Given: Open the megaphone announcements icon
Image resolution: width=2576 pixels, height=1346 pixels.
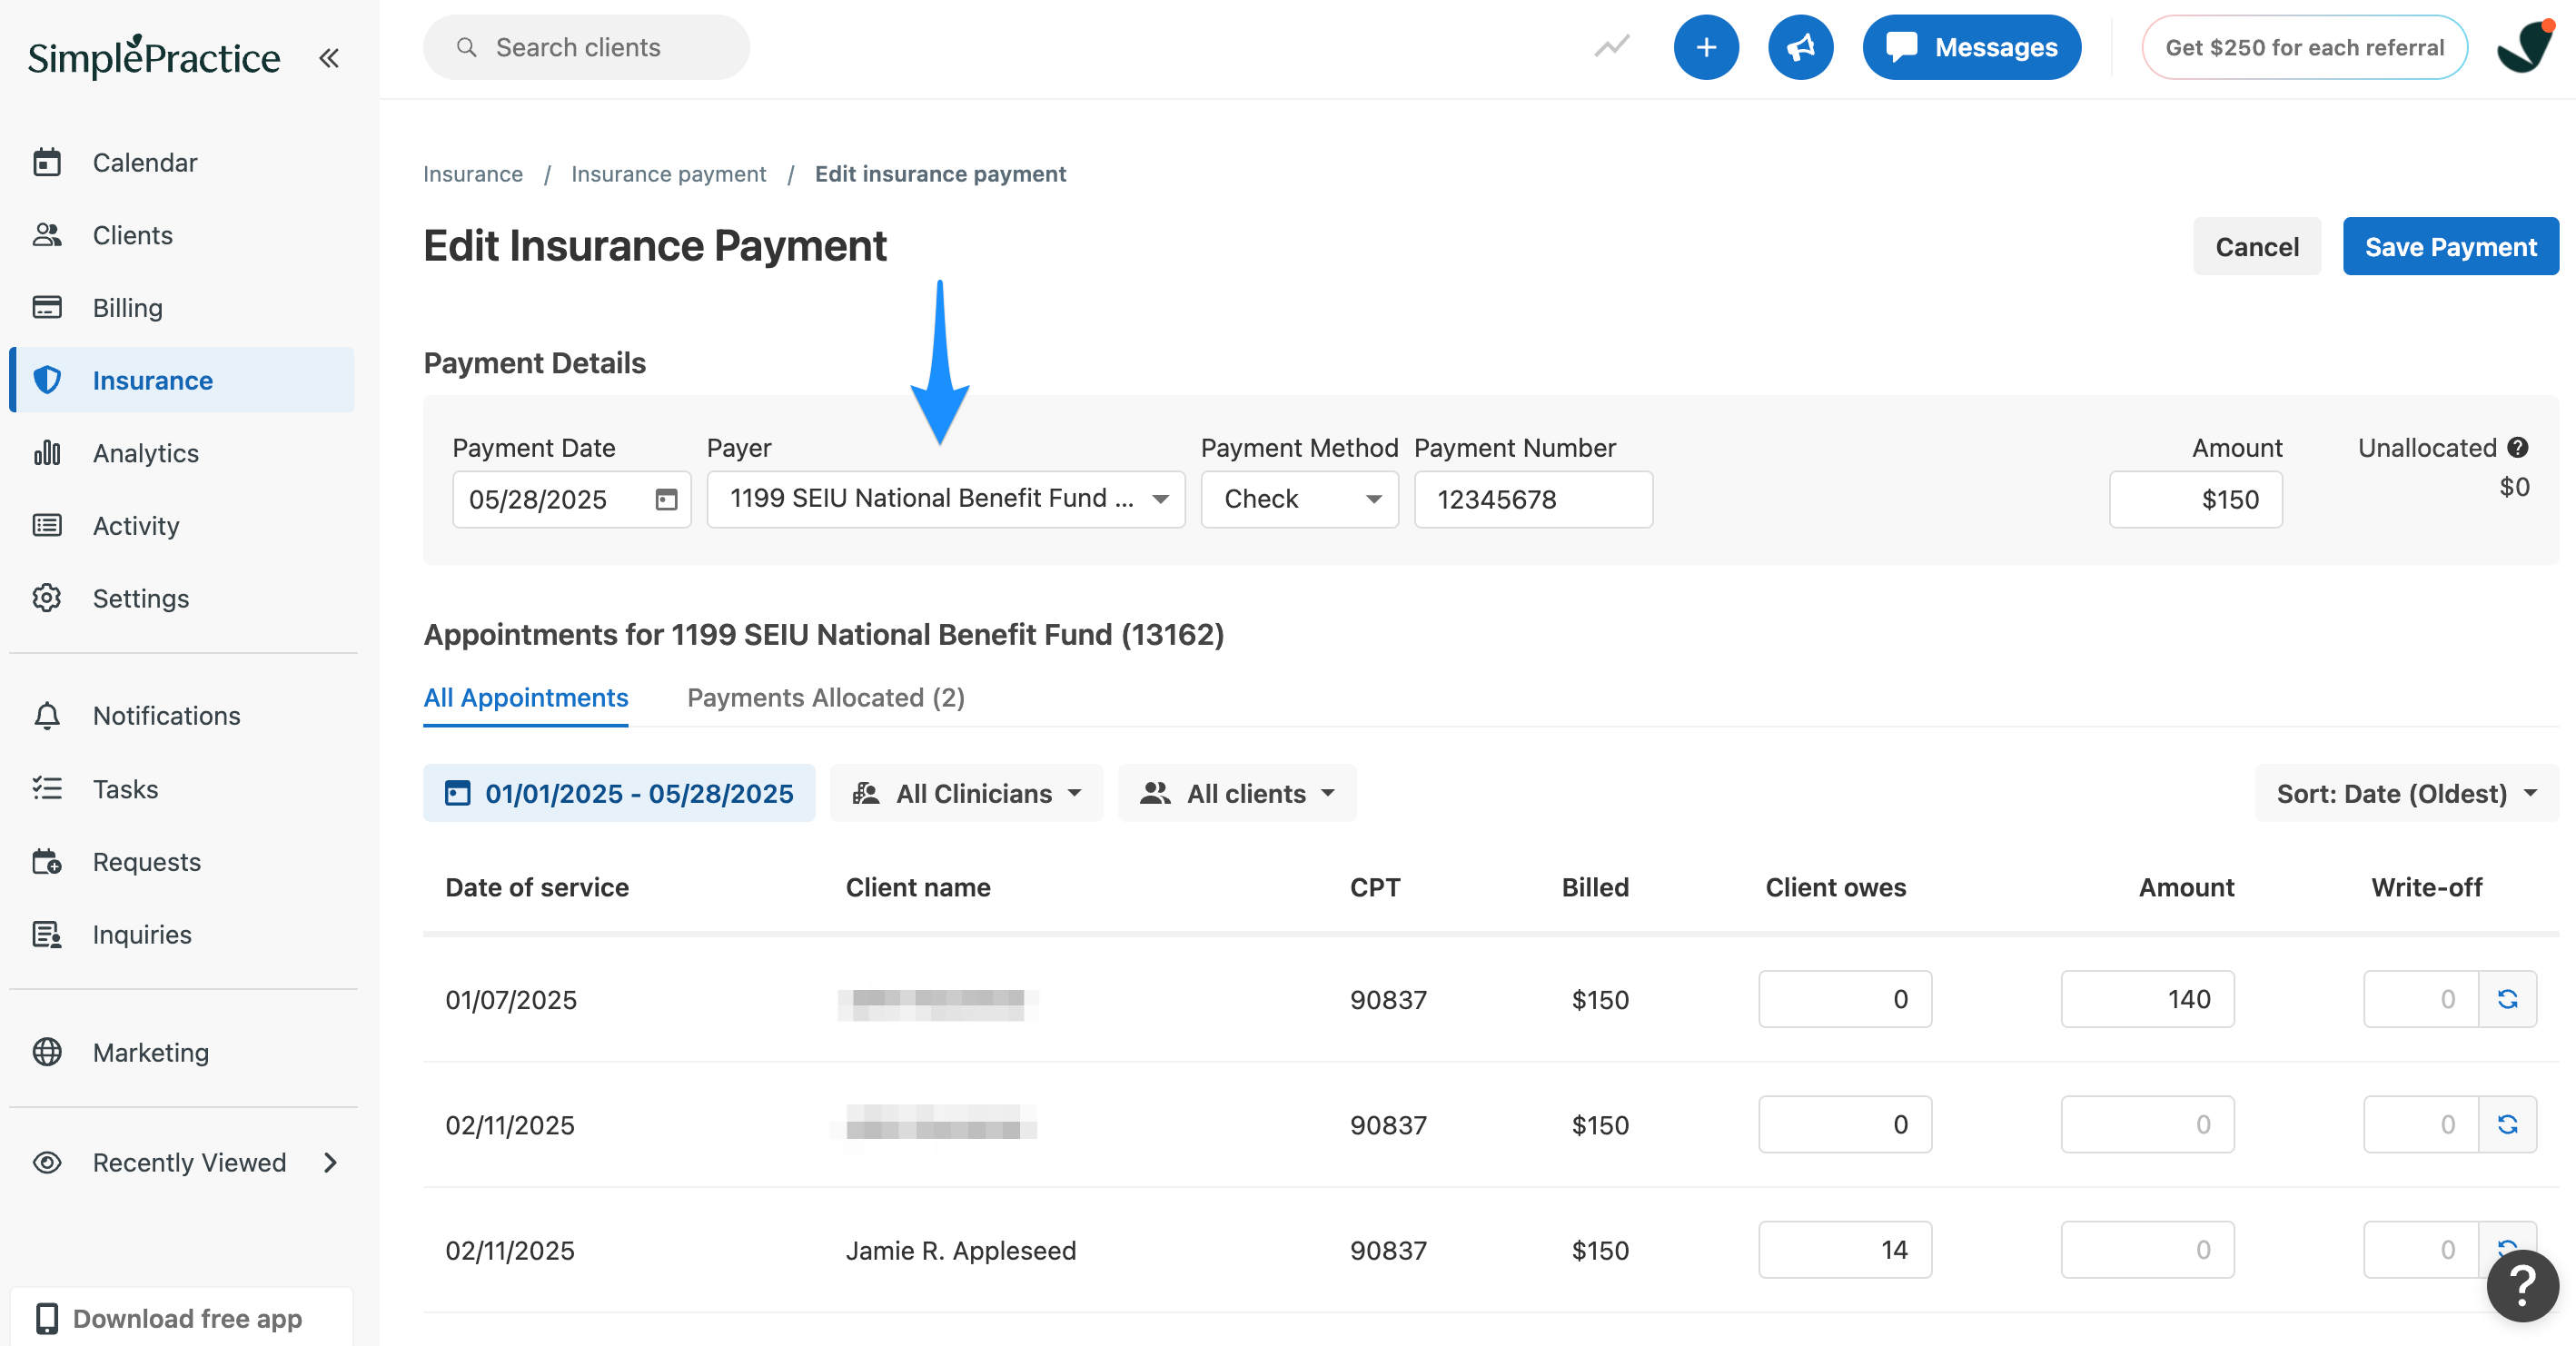Looking at the screenshot, I should pos(1800,47).
